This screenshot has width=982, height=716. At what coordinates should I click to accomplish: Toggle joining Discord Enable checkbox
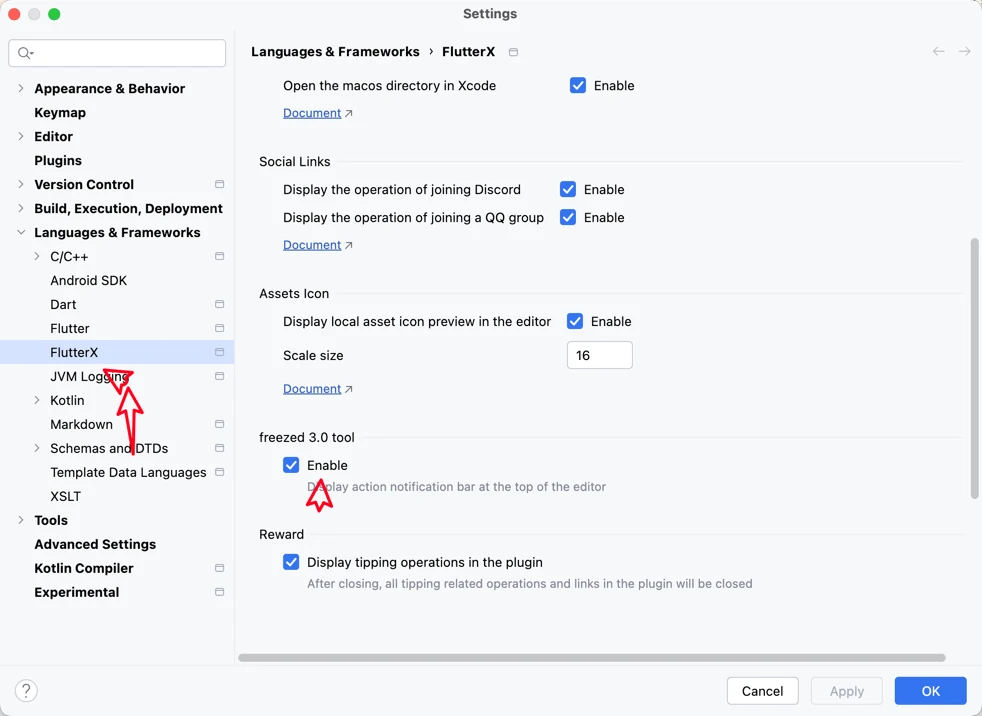(x=568, y=189)
